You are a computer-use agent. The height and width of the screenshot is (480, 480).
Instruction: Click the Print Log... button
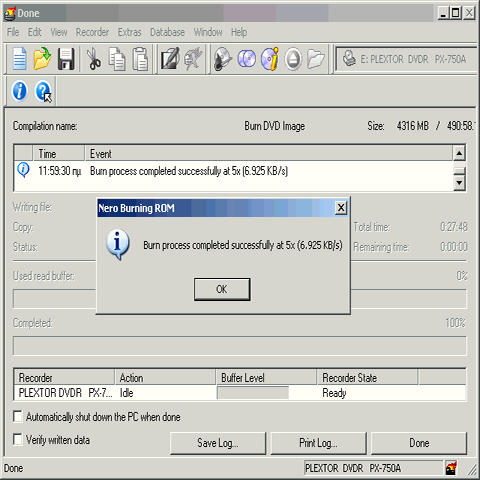[318, 443]
